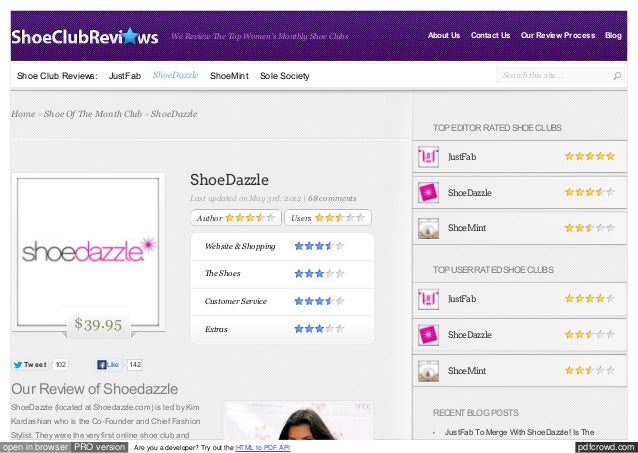Open ShoeMint in top user rated clubs
Screen dimensions: 638x453
[467, 371]
